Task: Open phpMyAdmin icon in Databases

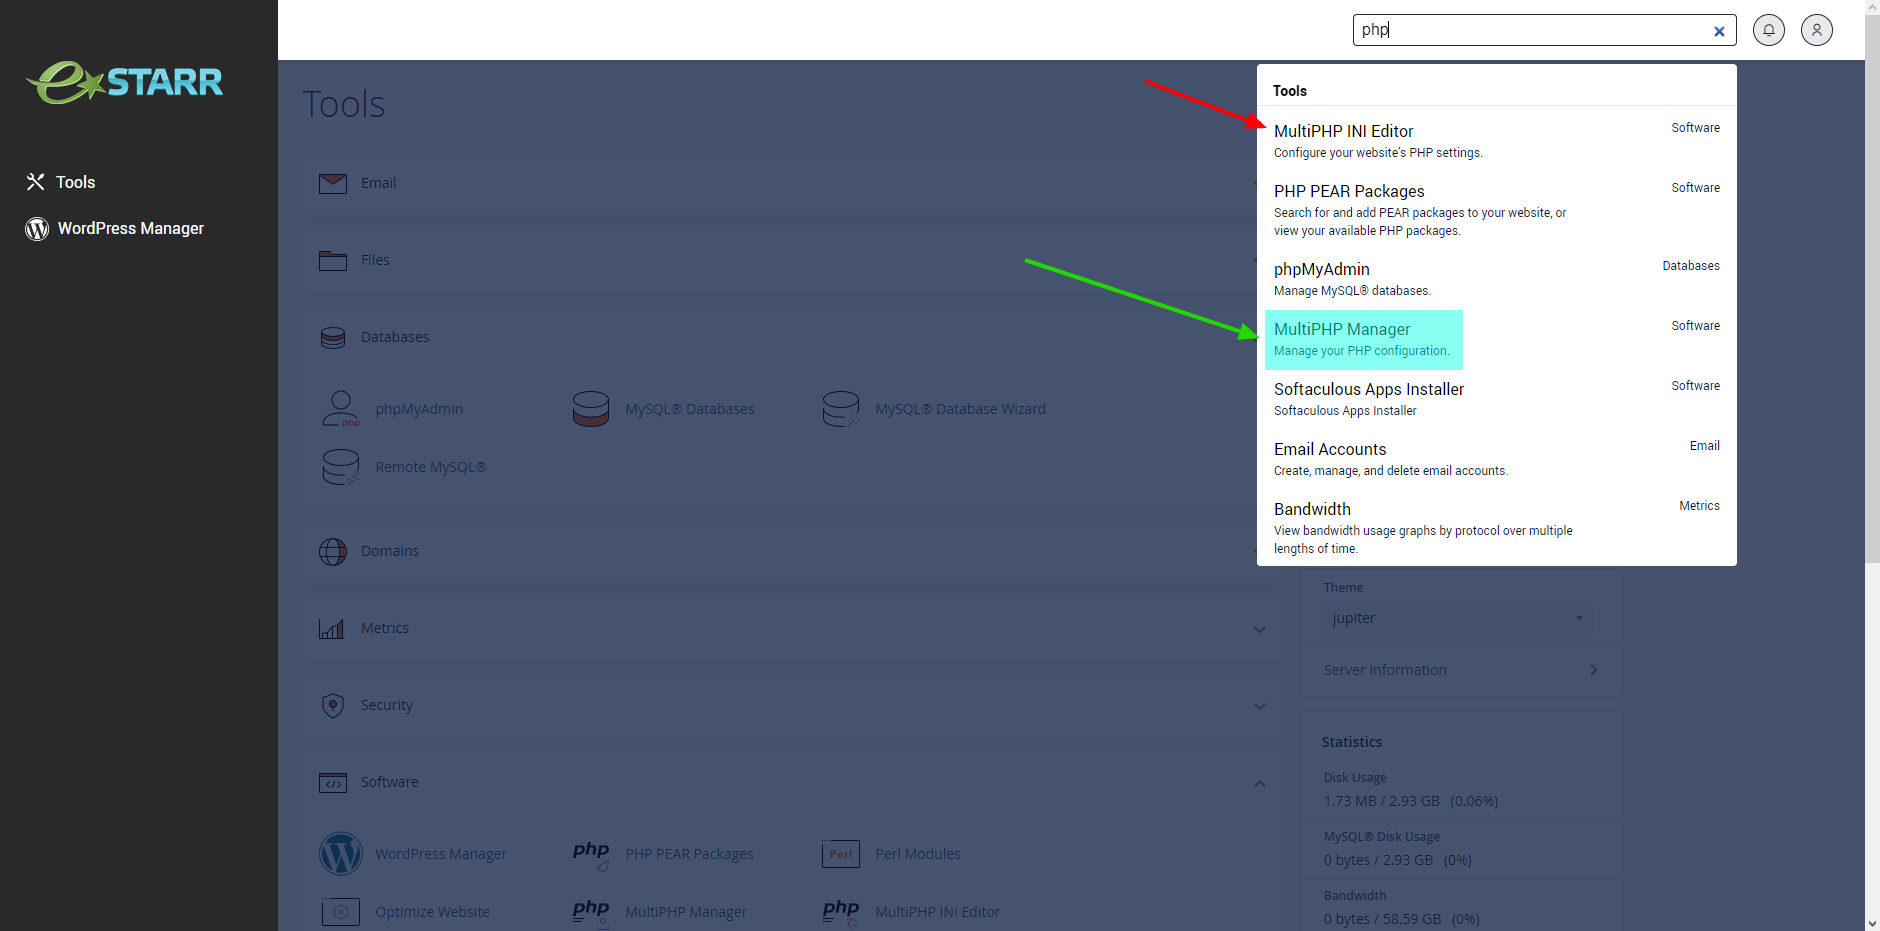Action: pos(341,409)
